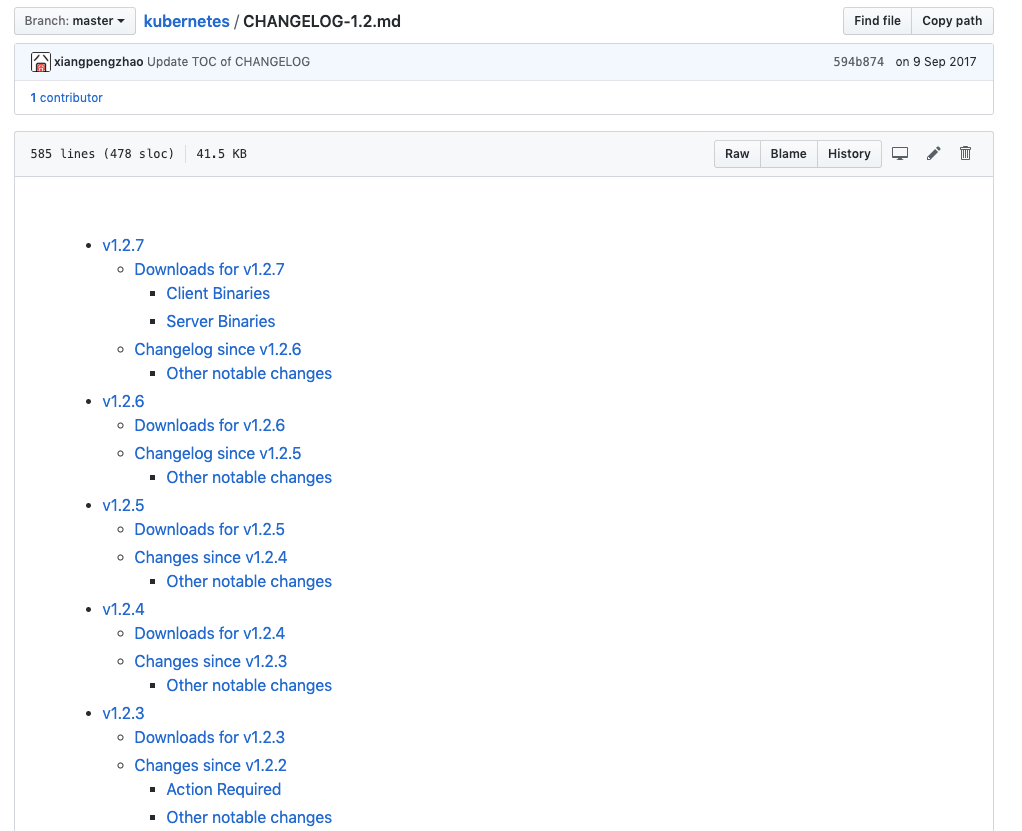Jump to the v1.2.3 section

point(123,713)
